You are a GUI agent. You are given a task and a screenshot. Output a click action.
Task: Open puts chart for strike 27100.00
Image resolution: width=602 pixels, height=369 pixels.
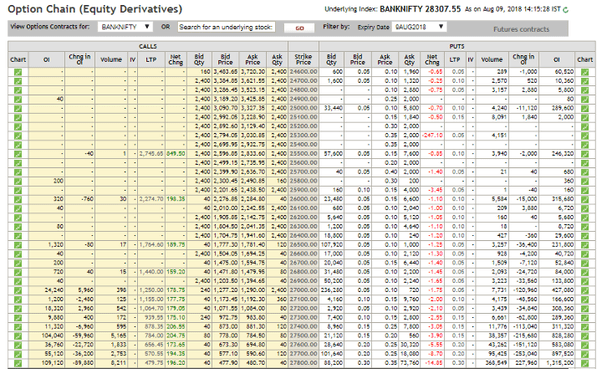(585, 300)
